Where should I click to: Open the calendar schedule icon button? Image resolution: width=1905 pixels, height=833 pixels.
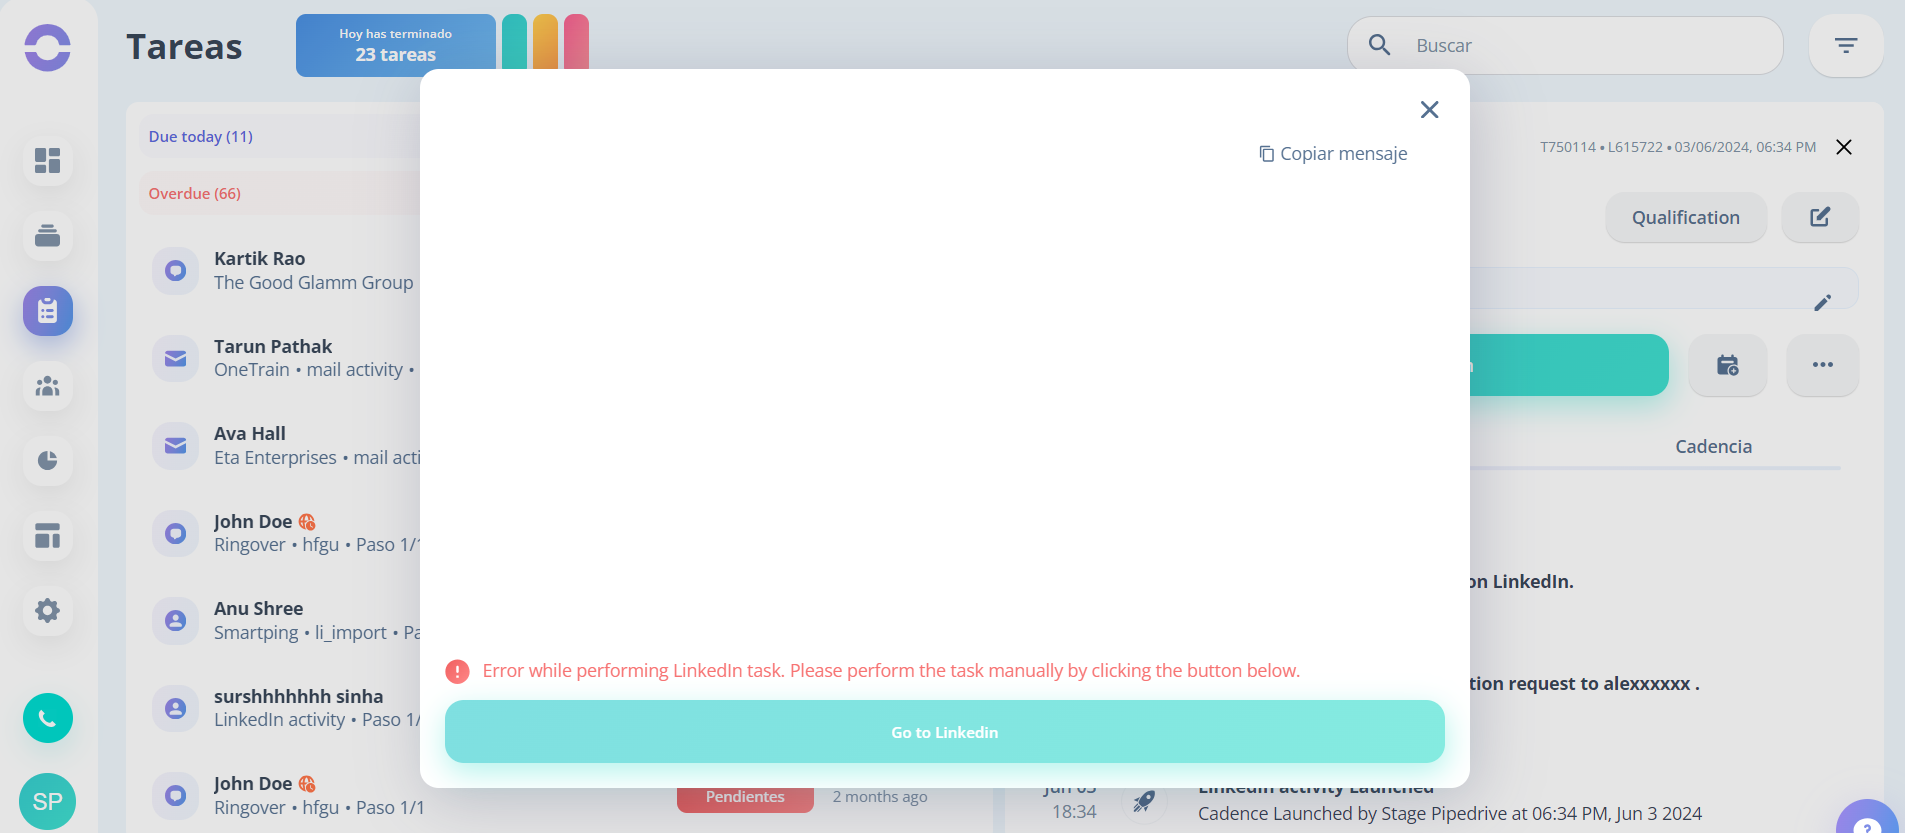tap(1728, 365)
